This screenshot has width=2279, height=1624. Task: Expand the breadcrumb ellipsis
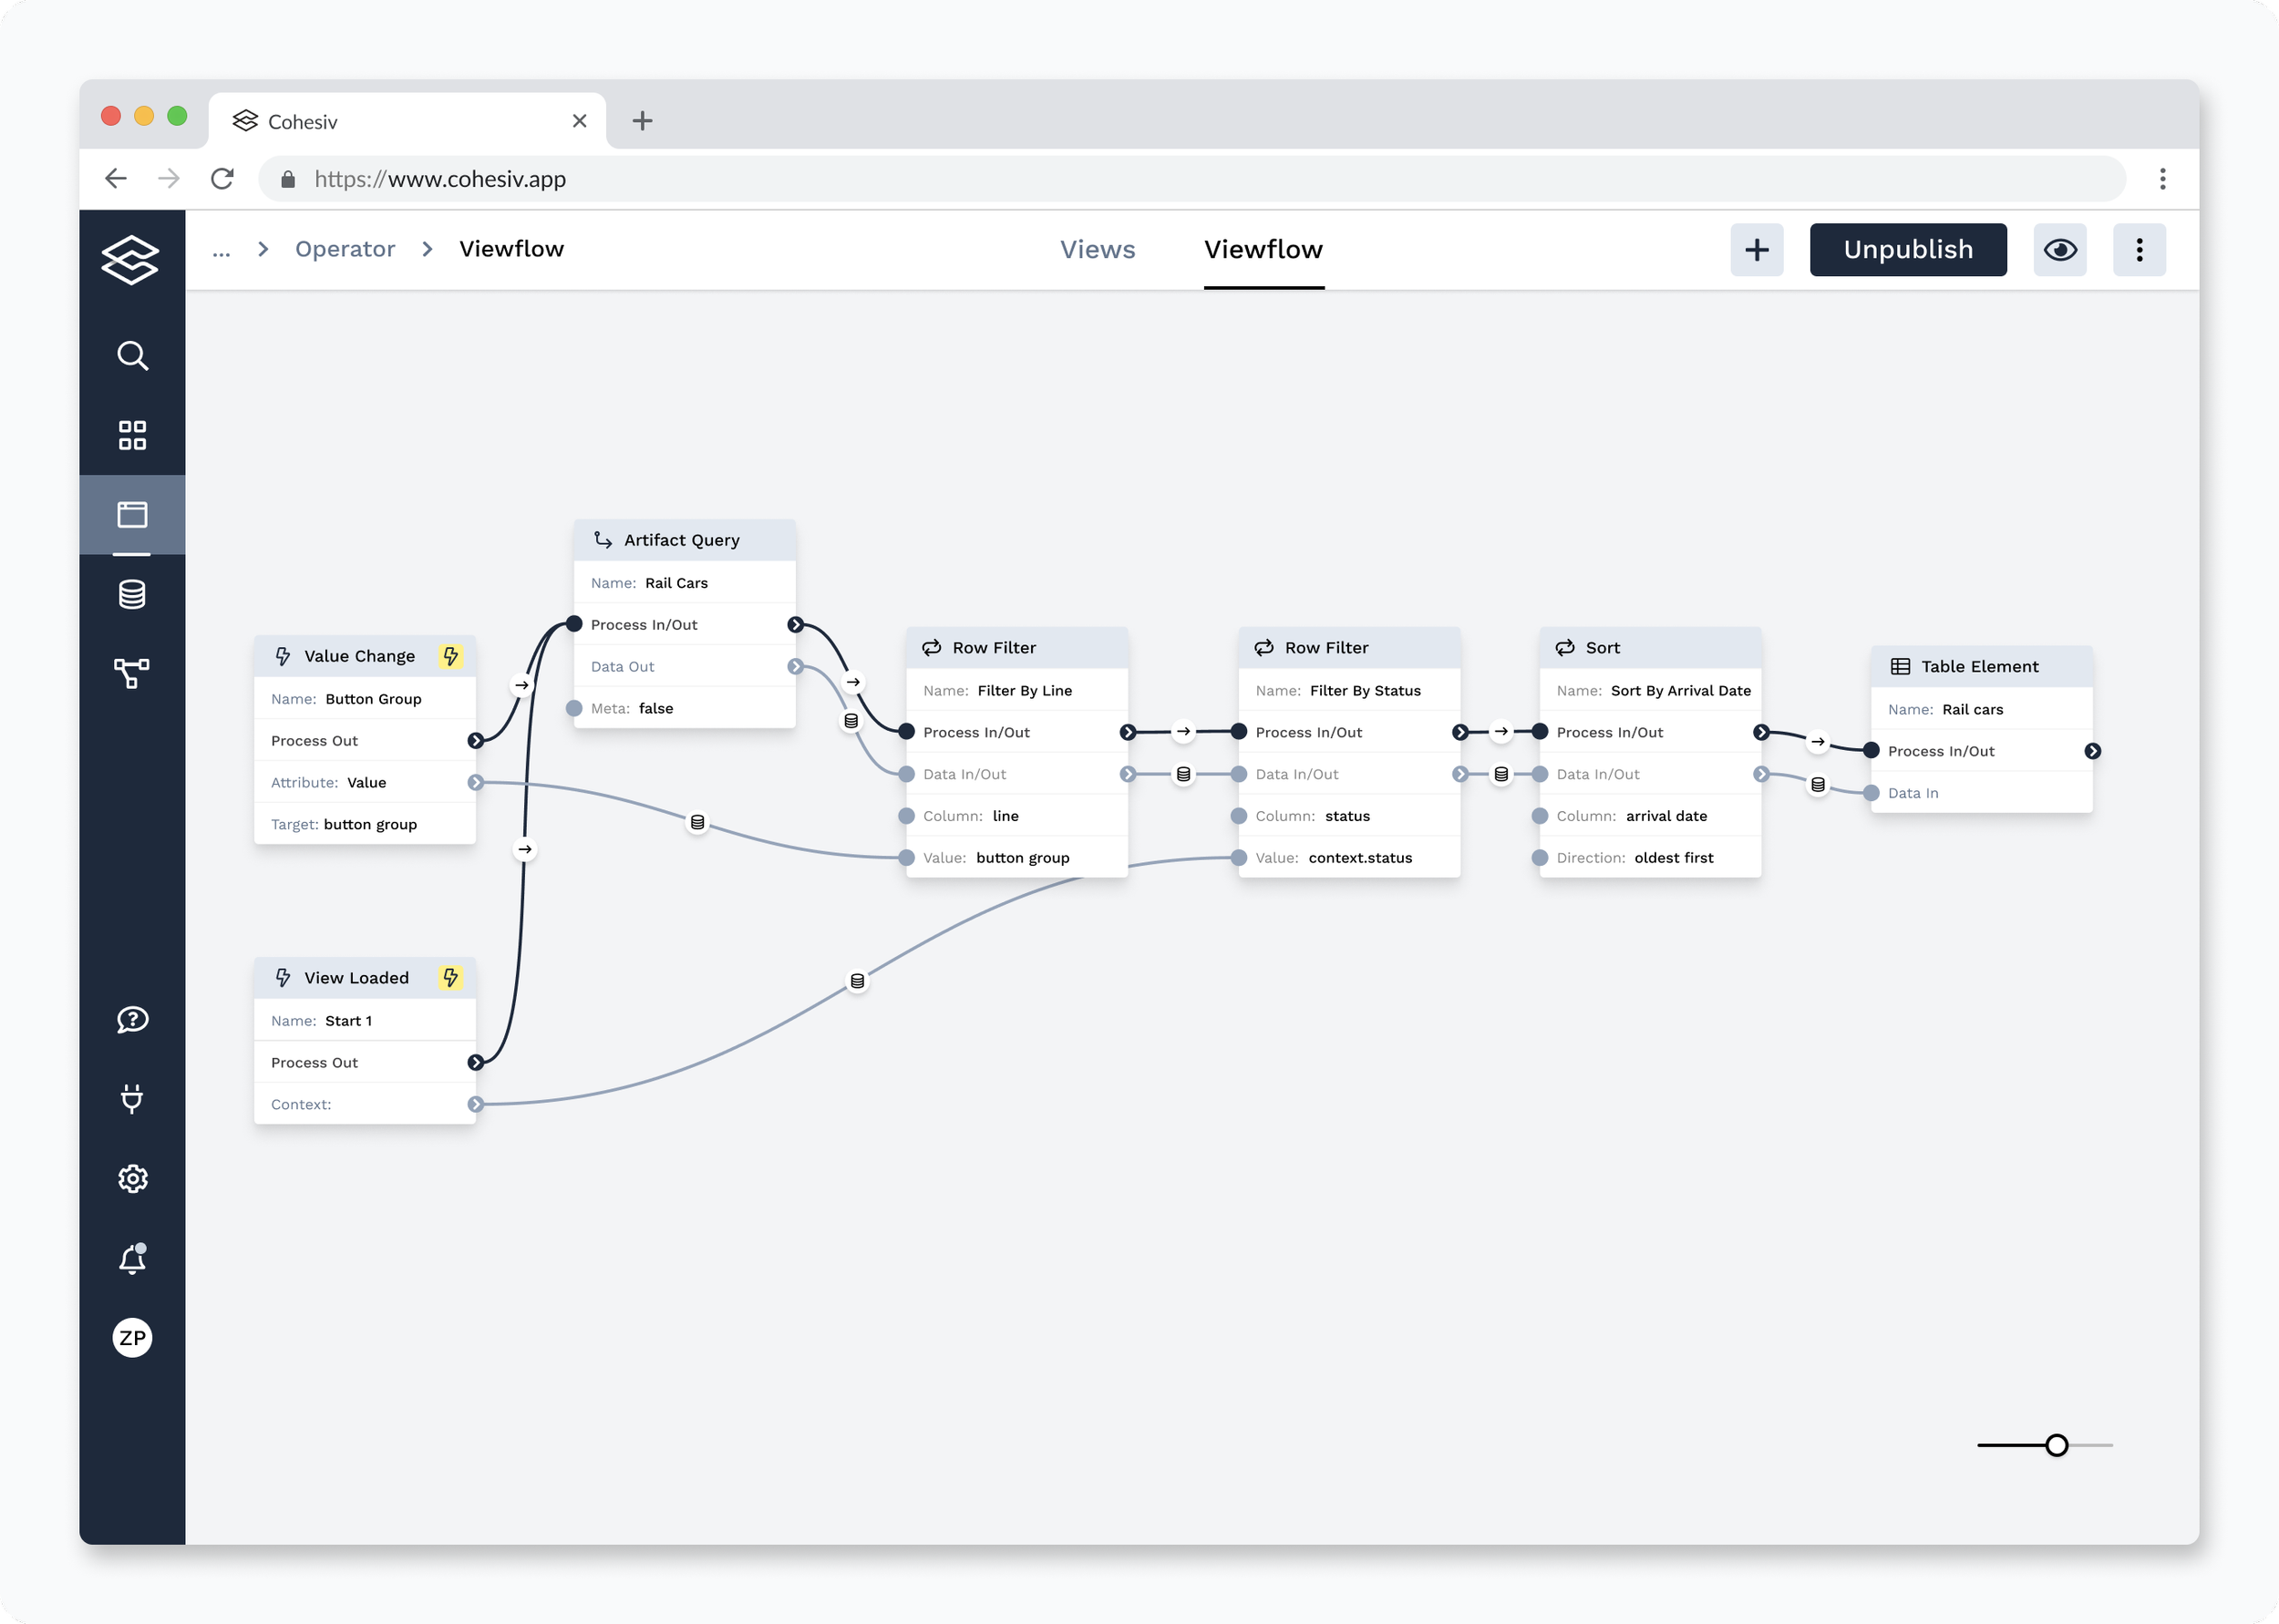pos(221,250)
